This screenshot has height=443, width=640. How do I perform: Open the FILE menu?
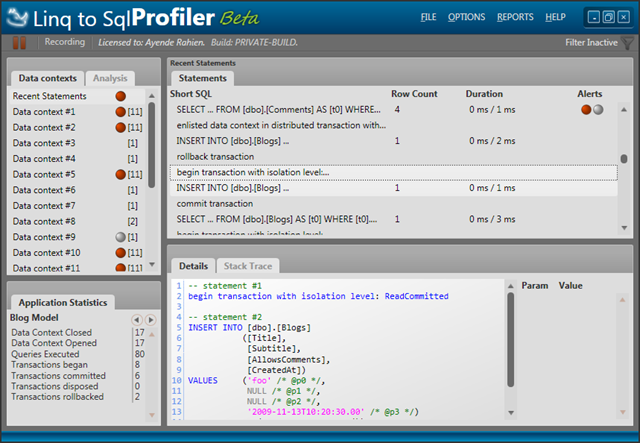pyautogui.click(x=428, y=17)
